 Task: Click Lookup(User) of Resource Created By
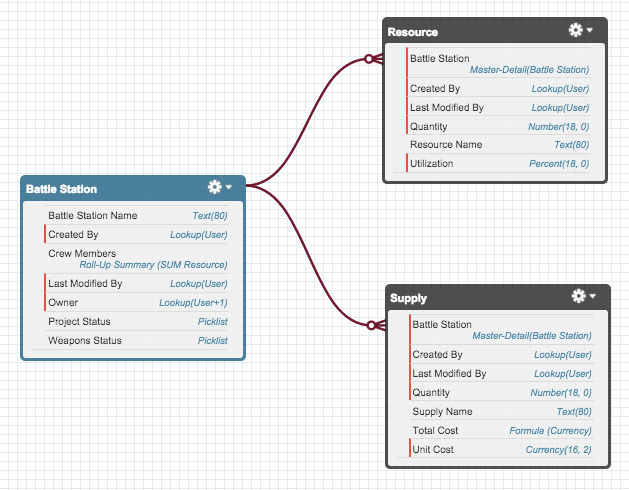(560, 89)
